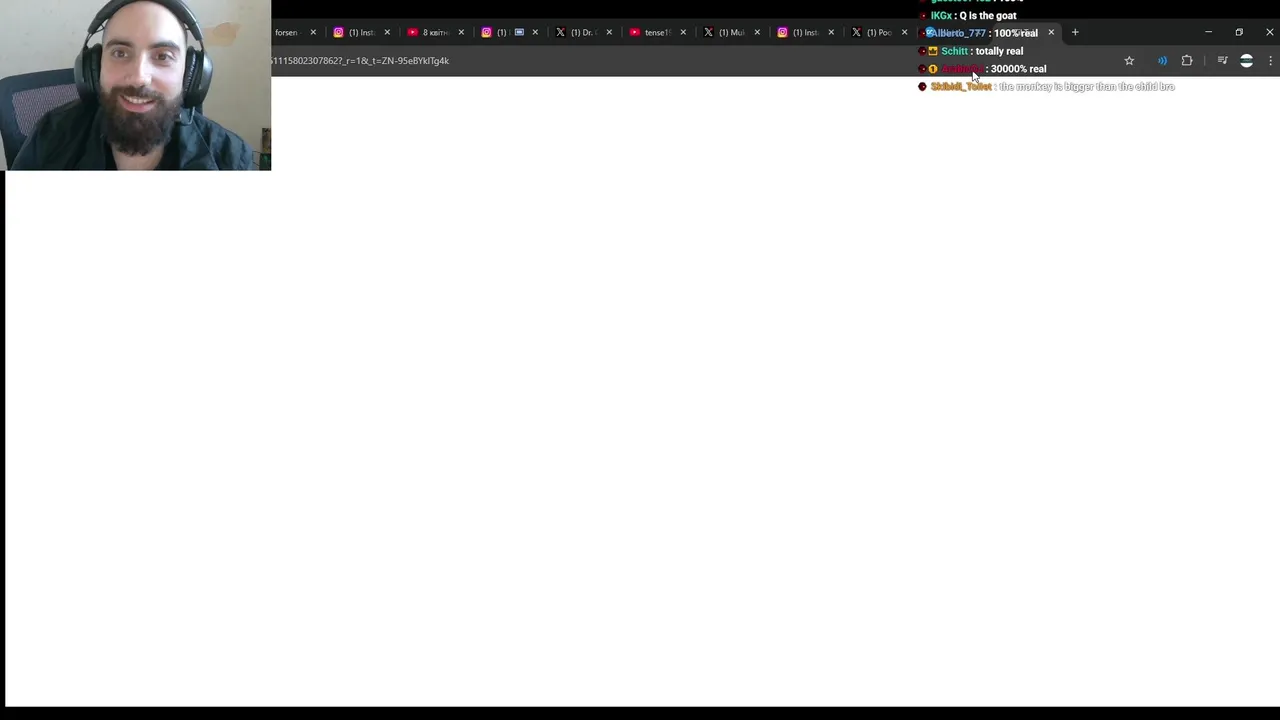Click chat message 'Q is the goat'
Image resolution: width=1280 pixels, height=720 pixels.
click(x=988, y=16)
